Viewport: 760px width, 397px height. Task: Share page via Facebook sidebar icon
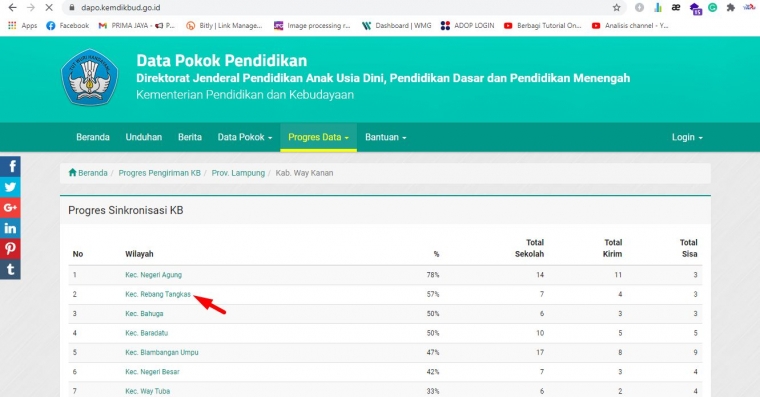[10, 167]
